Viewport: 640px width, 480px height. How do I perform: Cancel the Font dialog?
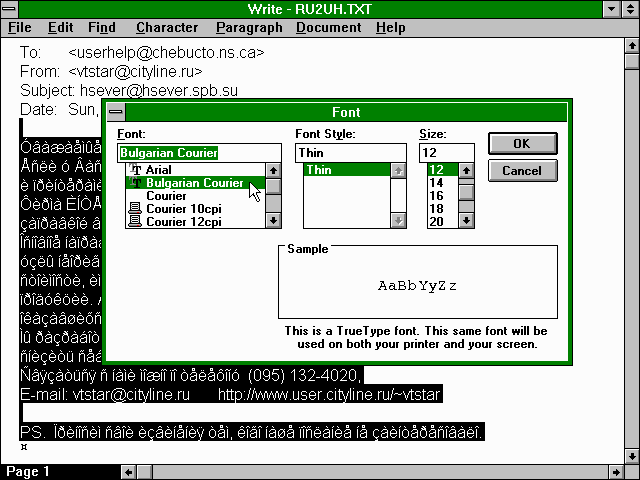(522, 170)
